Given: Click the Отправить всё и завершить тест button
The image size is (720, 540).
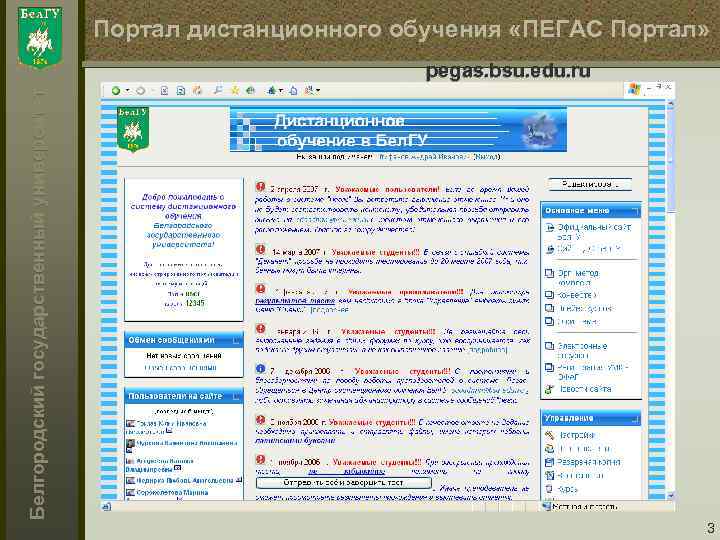Looking at the screenshot, I should tap(343, 483).
